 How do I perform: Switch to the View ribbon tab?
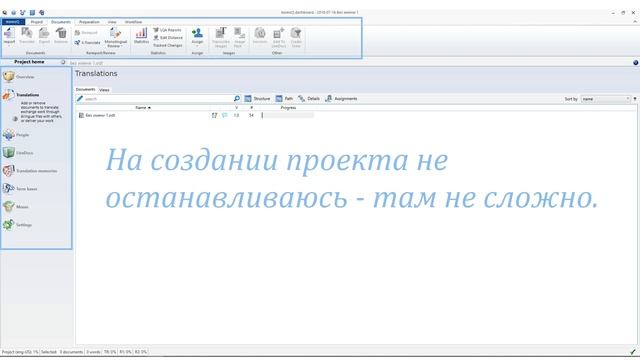tap(112, 22)
